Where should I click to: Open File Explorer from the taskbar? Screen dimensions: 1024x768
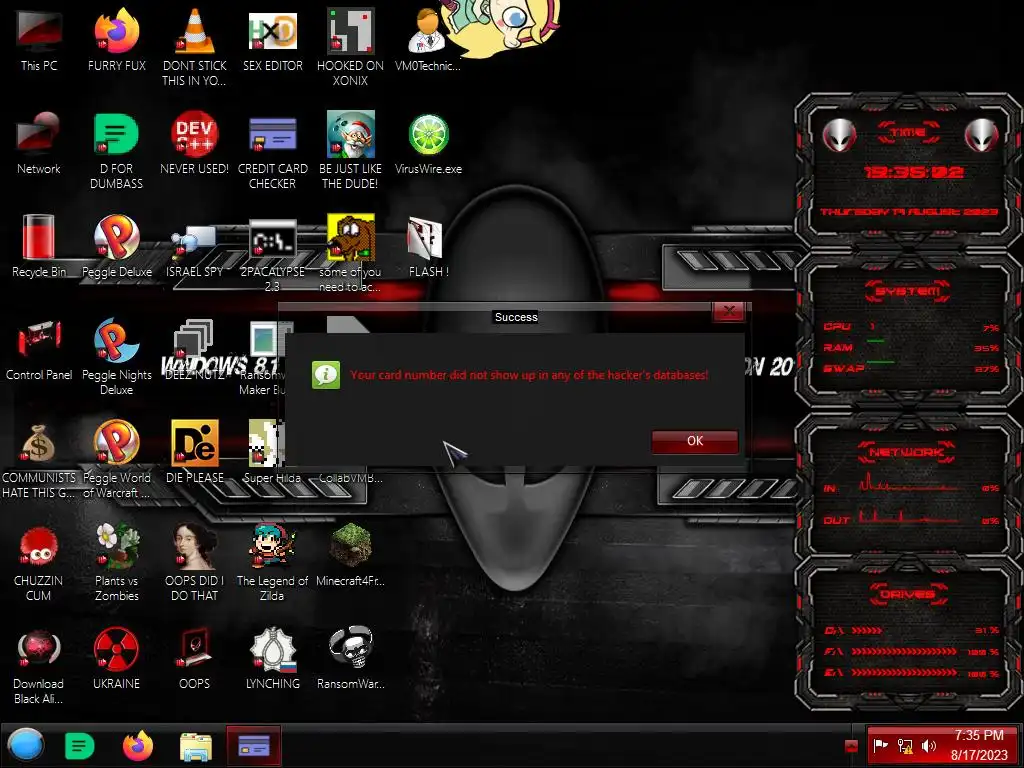[x=196, y=746]
